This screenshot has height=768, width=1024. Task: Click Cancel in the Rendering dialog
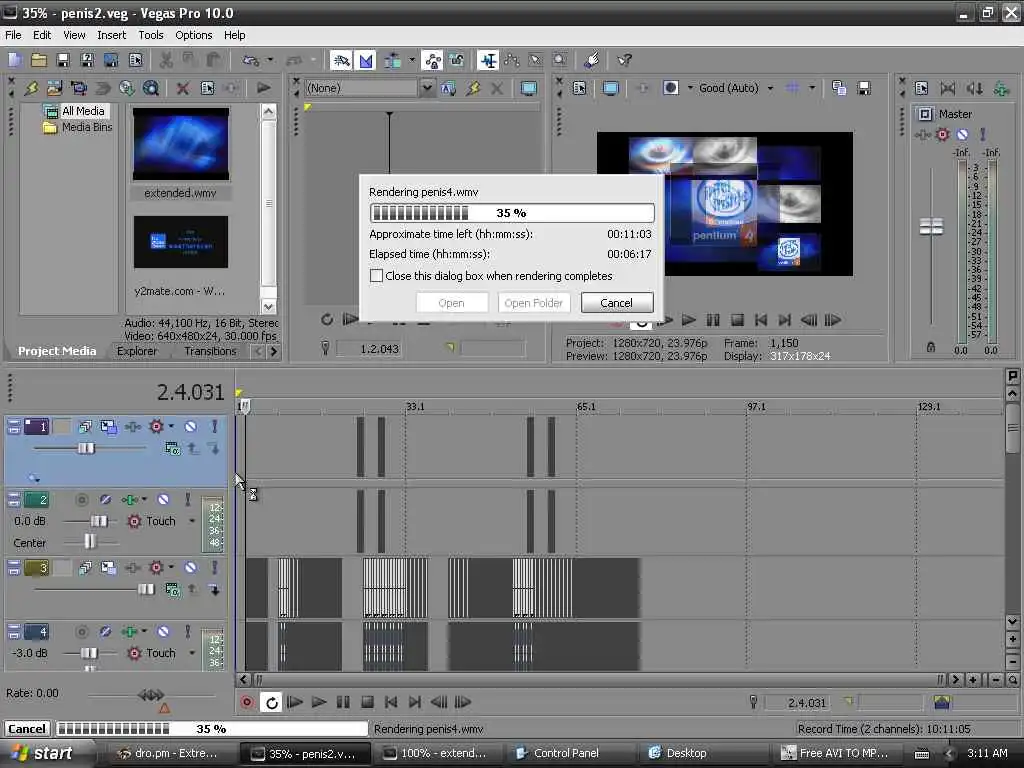point(616,303)
